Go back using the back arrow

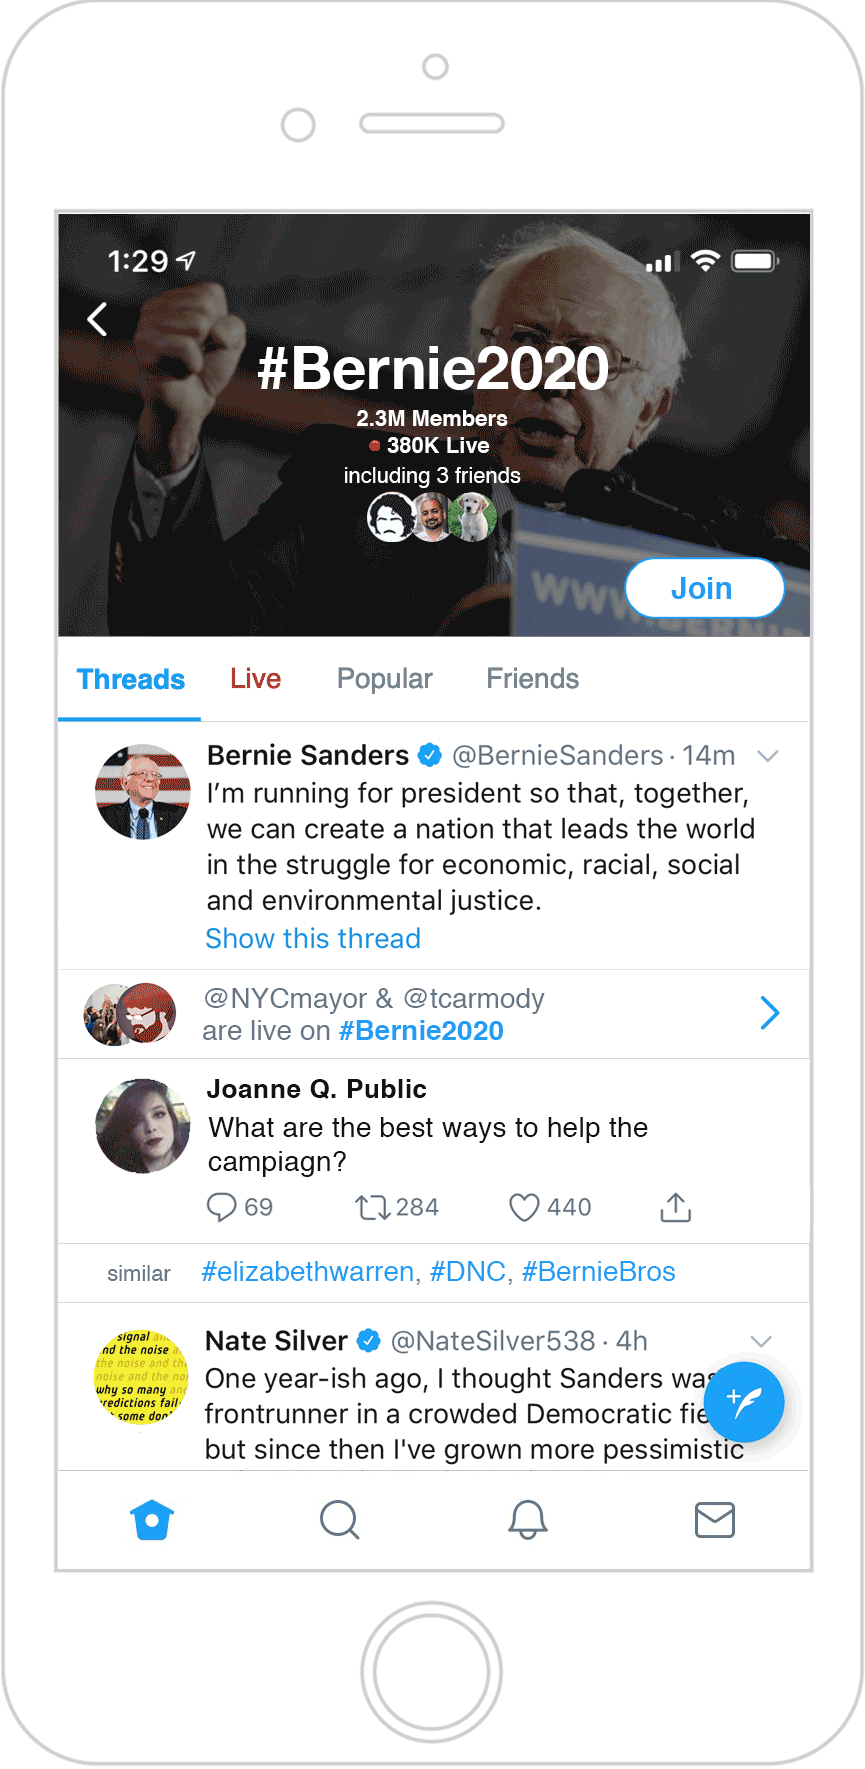pyautogui.click(x=97, y=320)
